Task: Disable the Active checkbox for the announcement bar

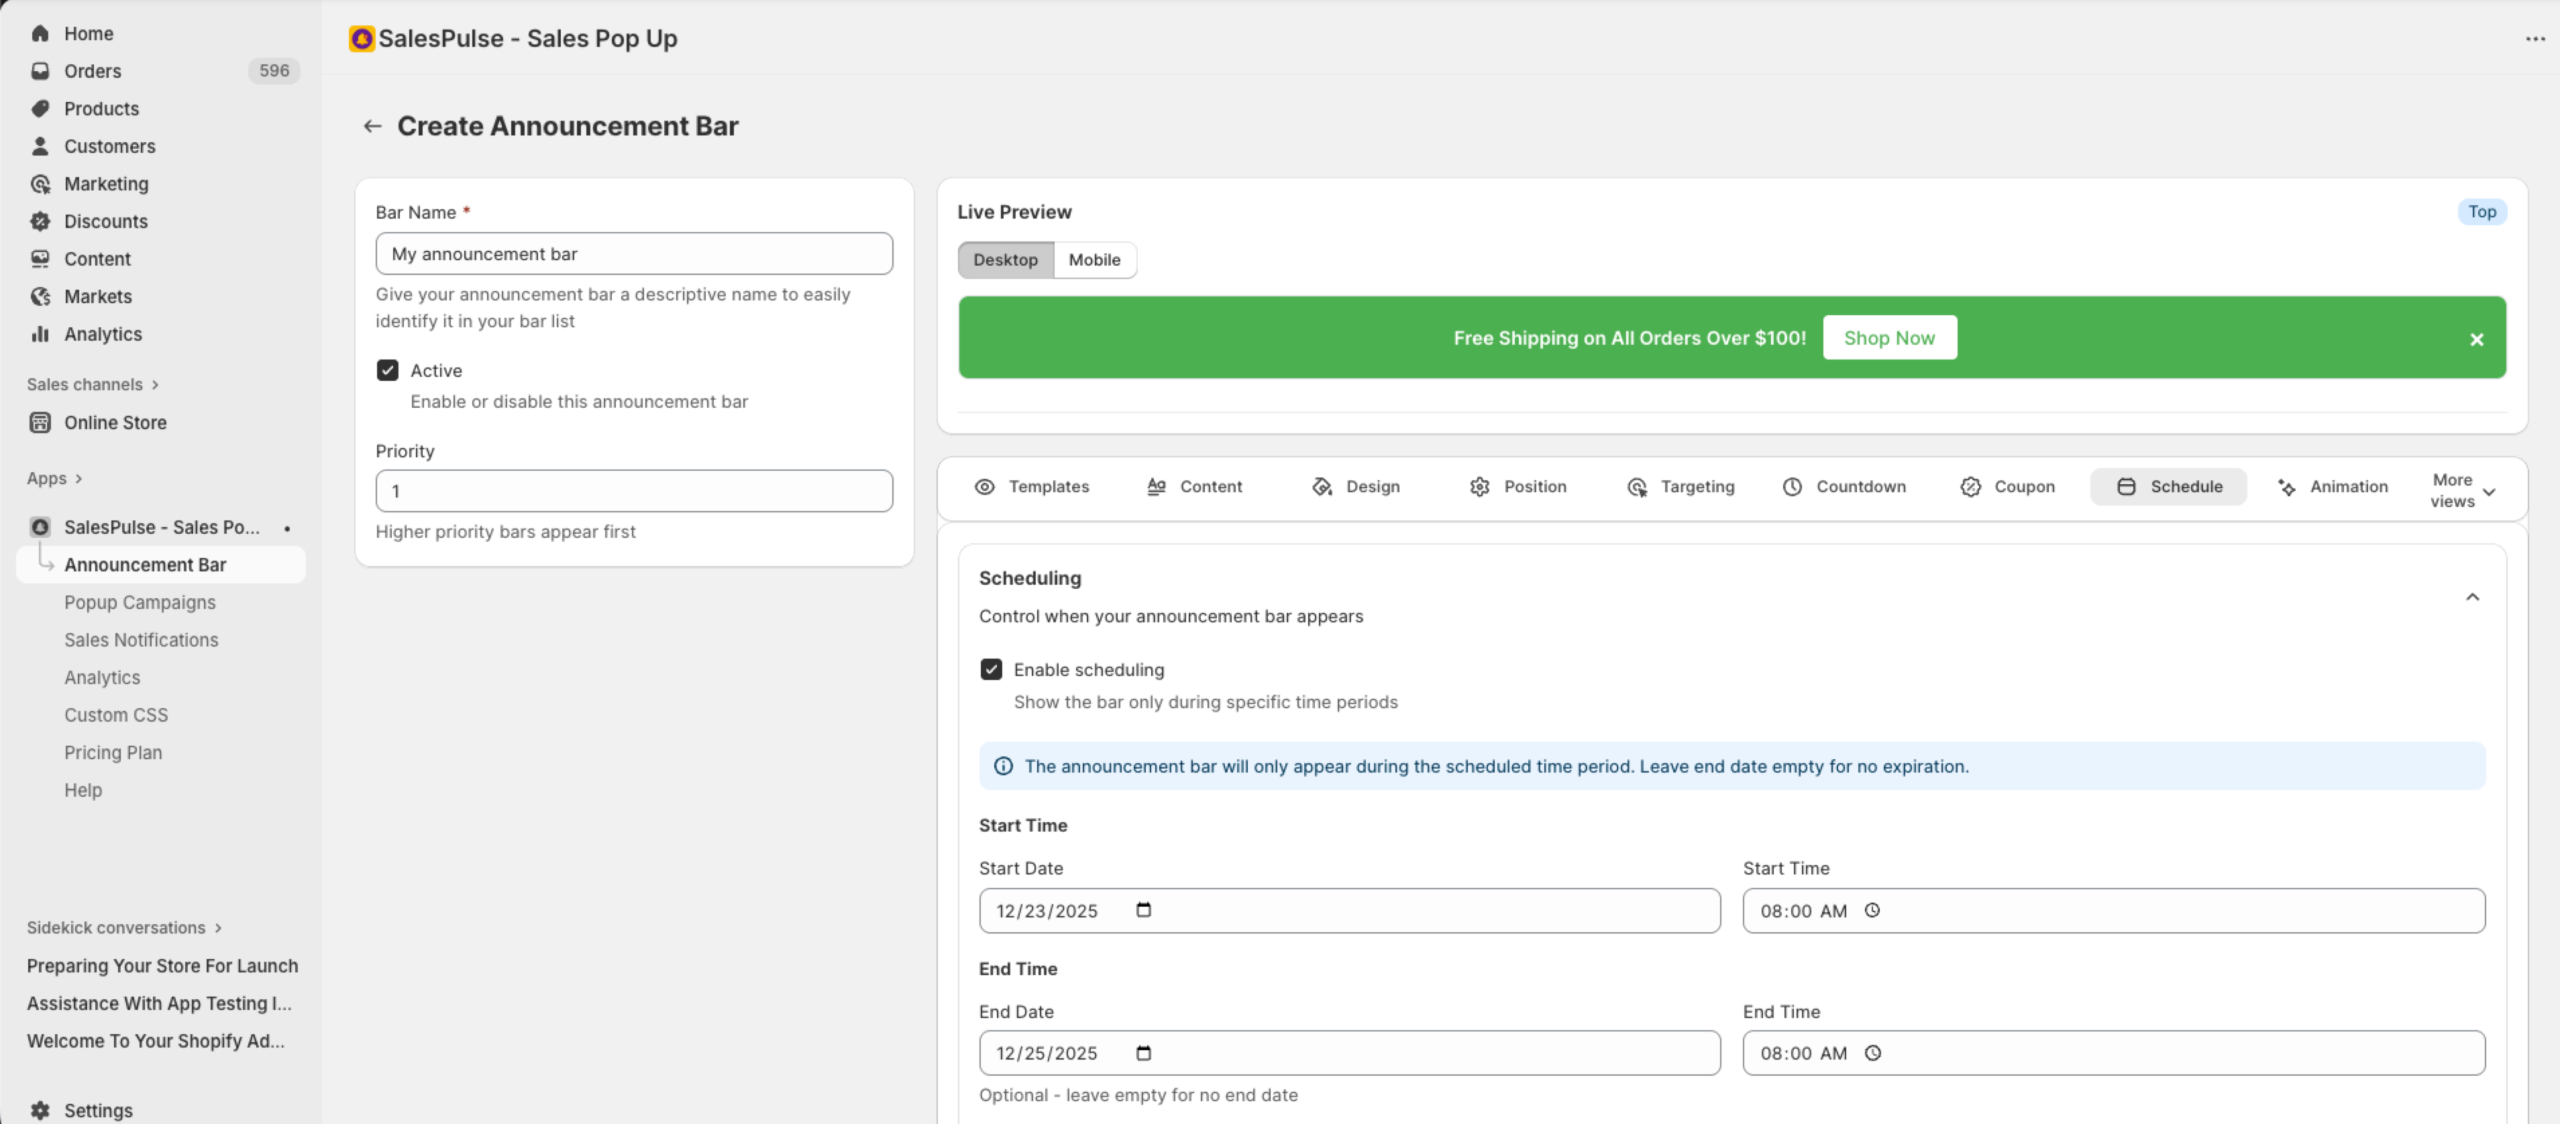Action: [x=388, y=370]
